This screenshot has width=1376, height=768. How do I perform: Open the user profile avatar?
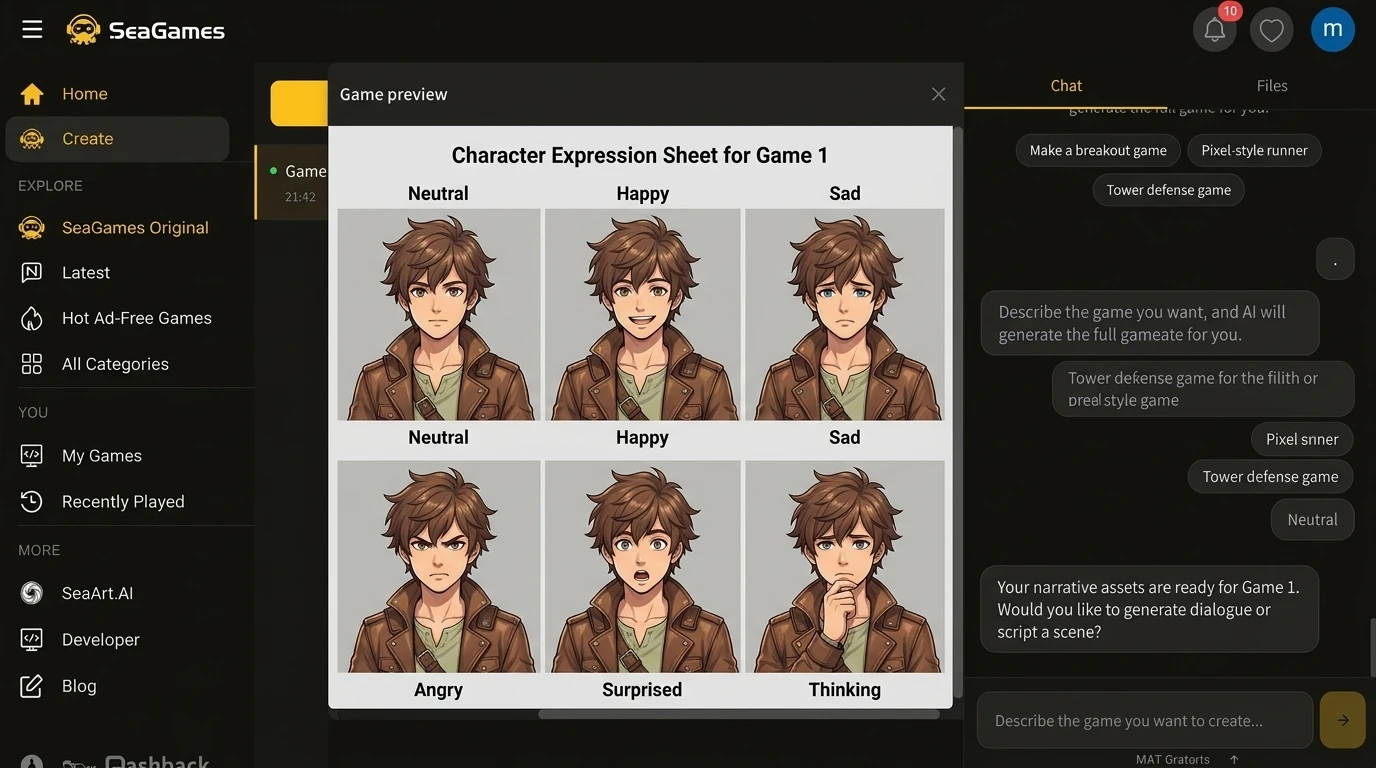click(x=1332, y=29)
